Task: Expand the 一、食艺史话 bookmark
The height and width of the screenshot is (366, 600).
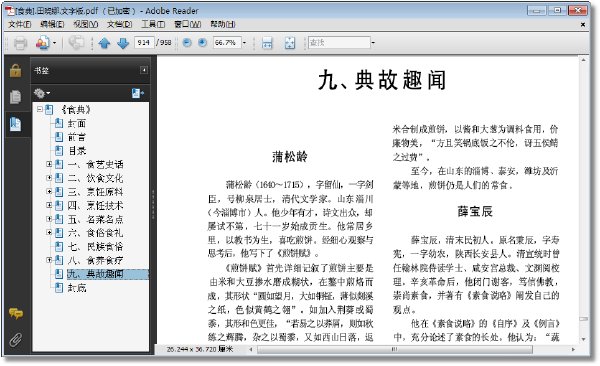Action: [49, 164]
